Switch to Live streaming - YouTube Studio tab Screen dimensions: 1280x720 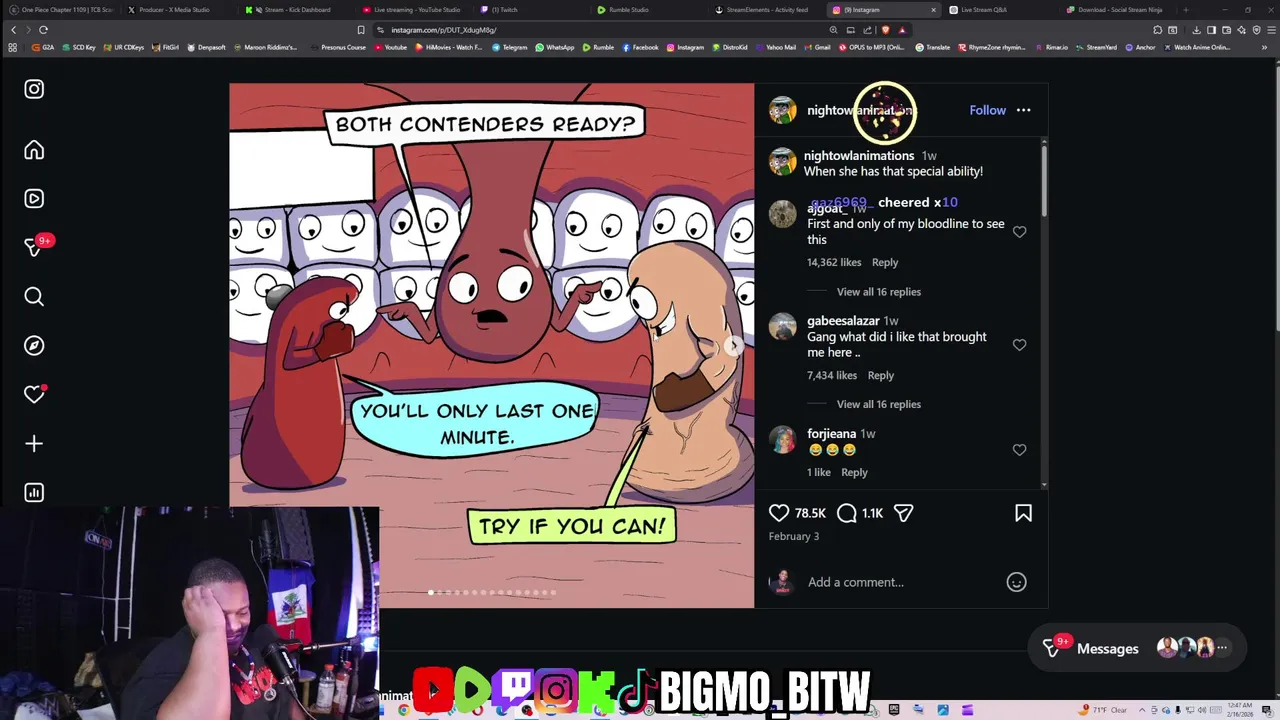412,10
